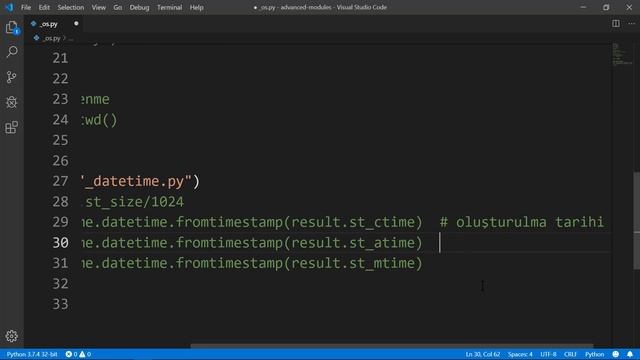Image resolution: width=640 pixels, height=360 pixels.
Task: Click the Python file icon in breadcrumb
Action: click(x=36, y=38)
